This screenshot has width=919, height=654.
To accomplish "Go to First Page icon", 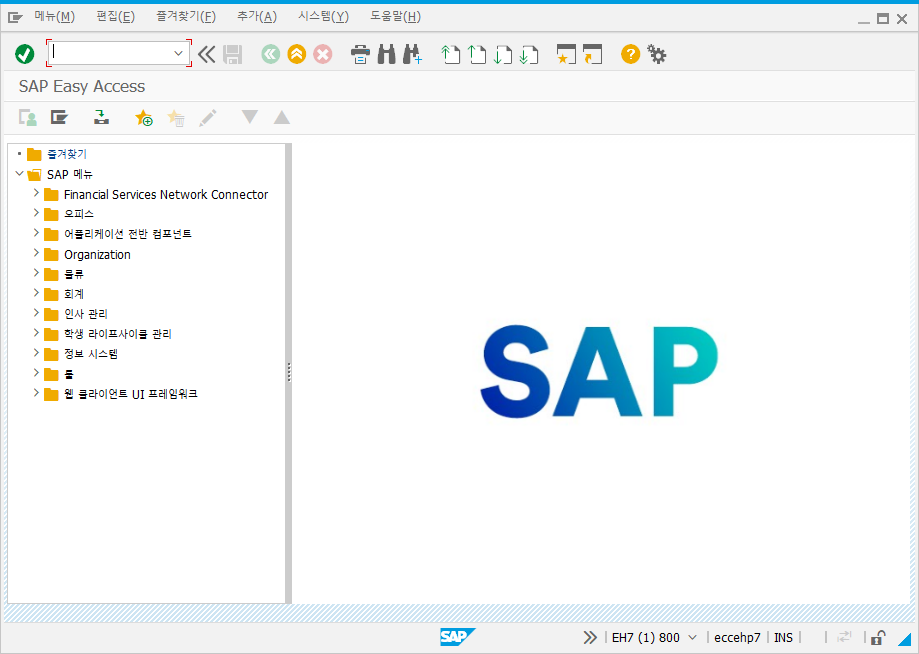I will 450,54.
